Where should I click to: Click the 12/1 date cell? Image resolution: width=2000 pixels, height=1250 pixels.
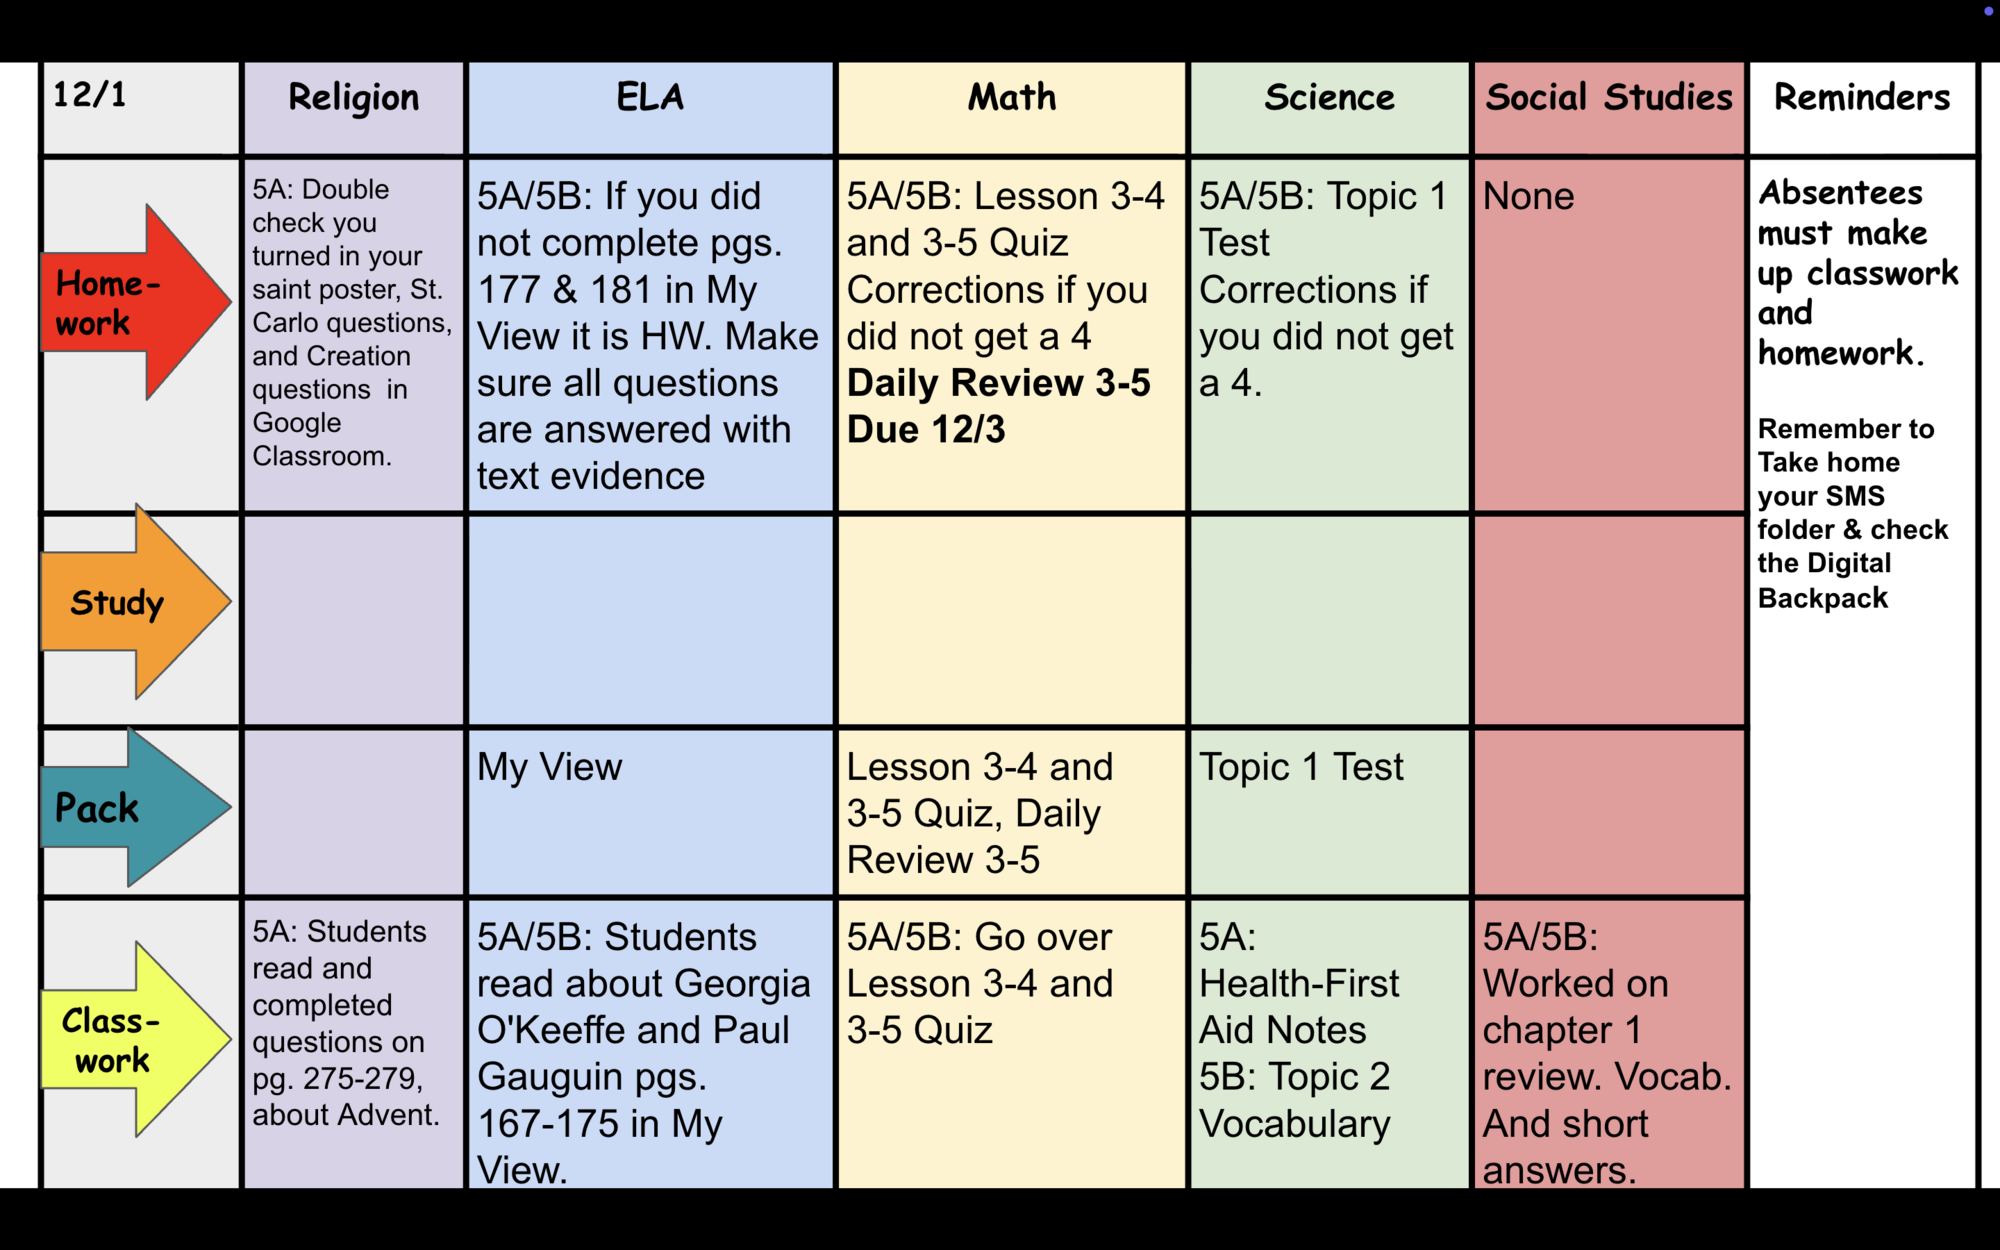pos(90,95)
